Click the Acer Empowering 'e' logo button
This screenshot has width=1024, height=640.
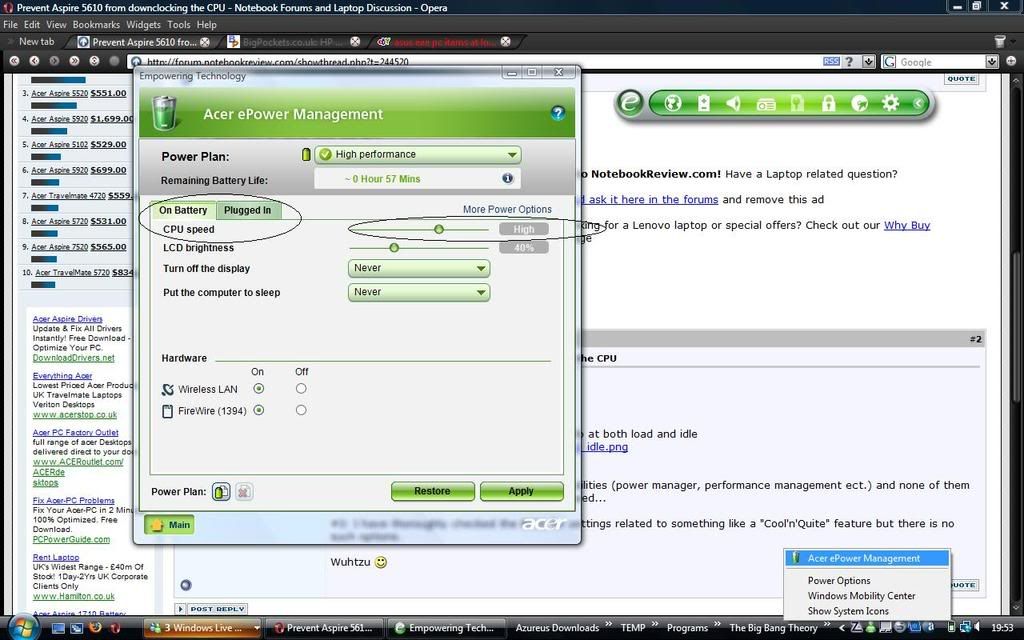630,103
